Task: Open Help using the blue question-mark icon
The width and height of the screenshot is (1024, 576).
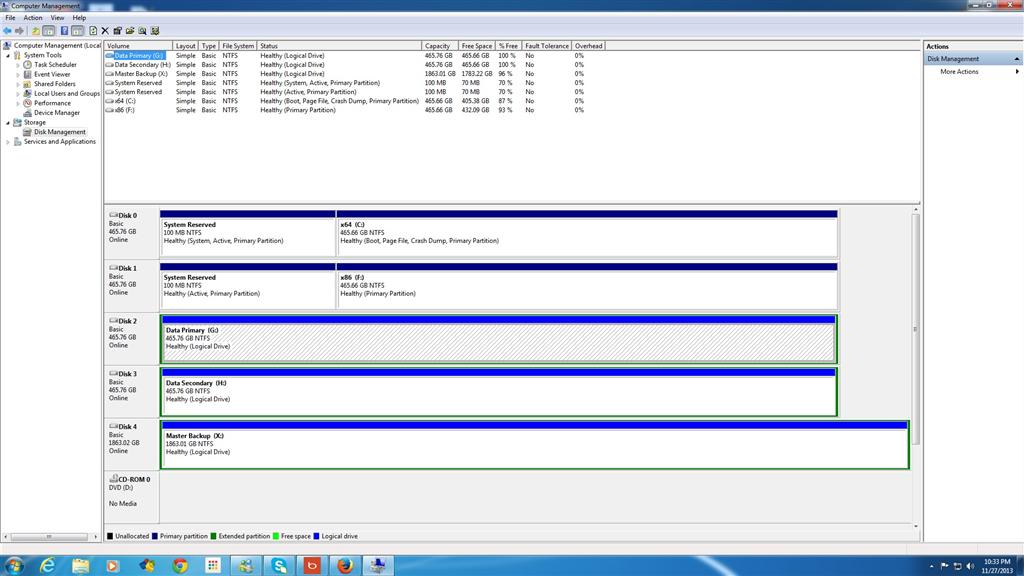Action: click(64, 31)
